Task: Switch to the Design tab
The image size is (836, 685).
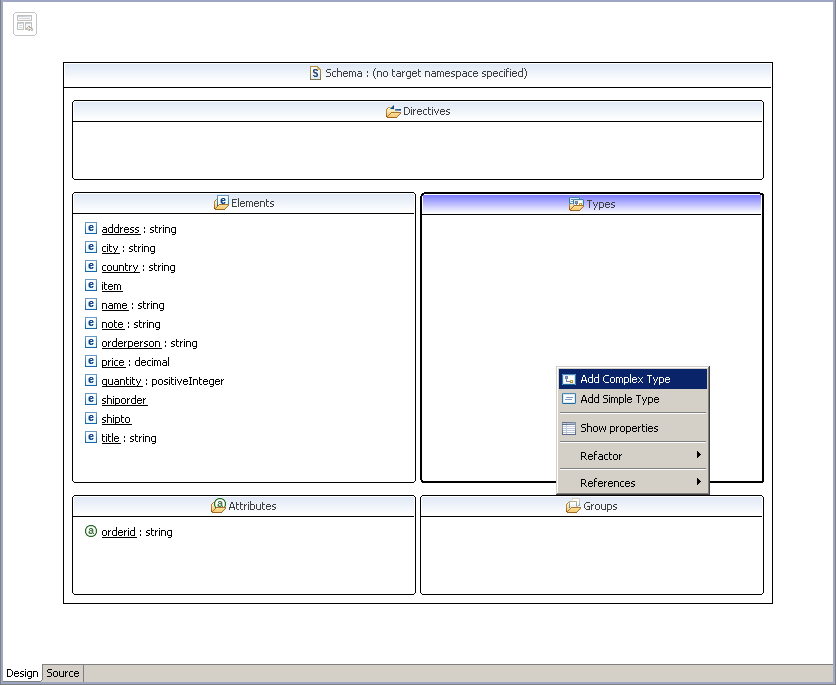Action: 22,673
